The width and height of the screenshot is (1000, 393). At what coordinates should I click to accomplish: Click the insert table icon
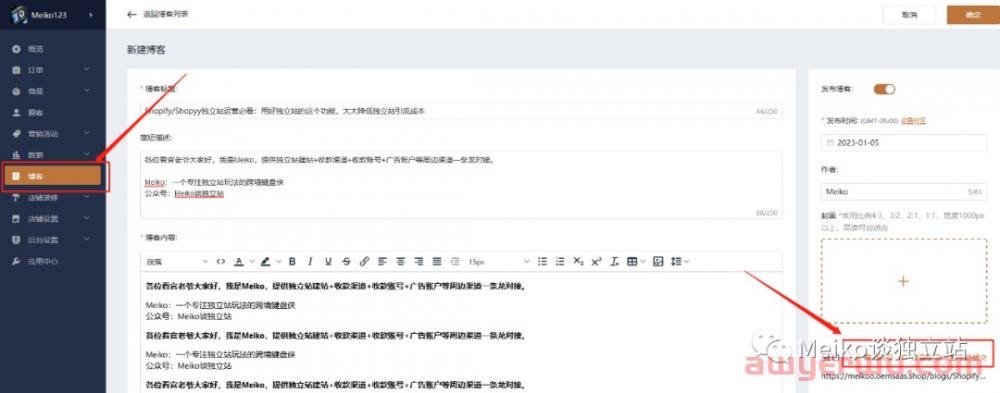click(x=632, y=261)
